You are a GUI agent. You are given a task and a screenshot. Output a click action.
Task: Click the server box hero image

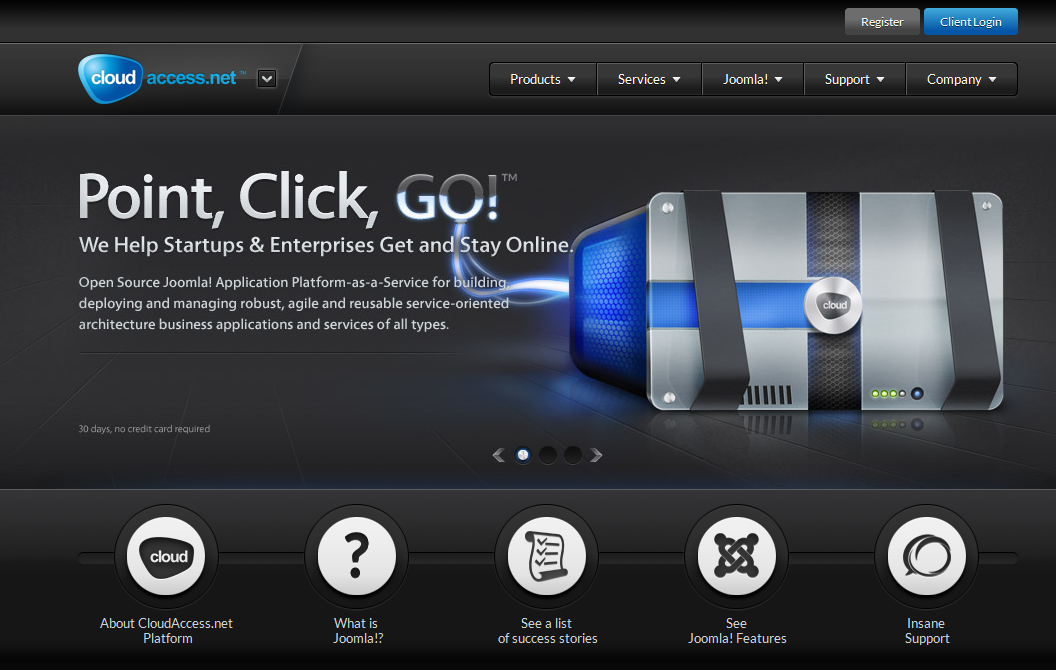pyautogui.click(x=788, y=302)
